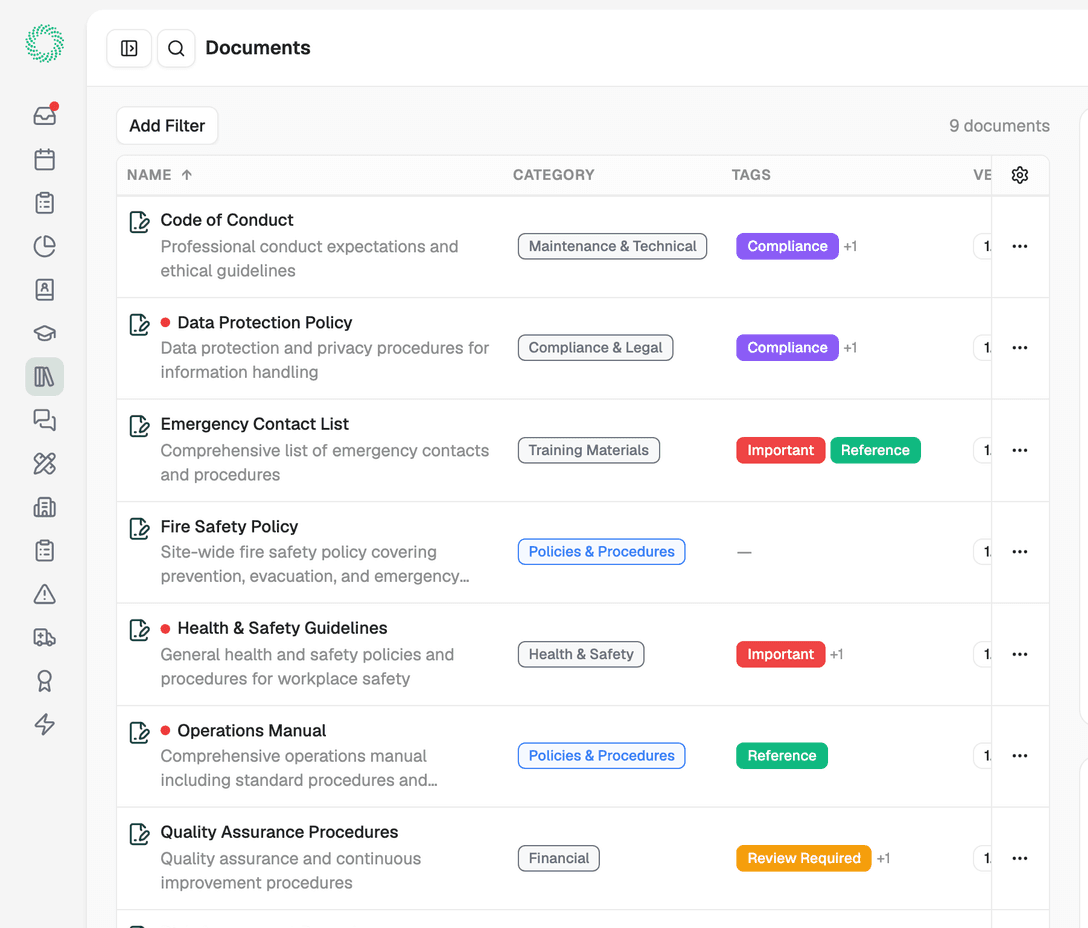Expand +1 tags on Quality Assurance Procedures row
The image size is (1088, 928).
883,859
